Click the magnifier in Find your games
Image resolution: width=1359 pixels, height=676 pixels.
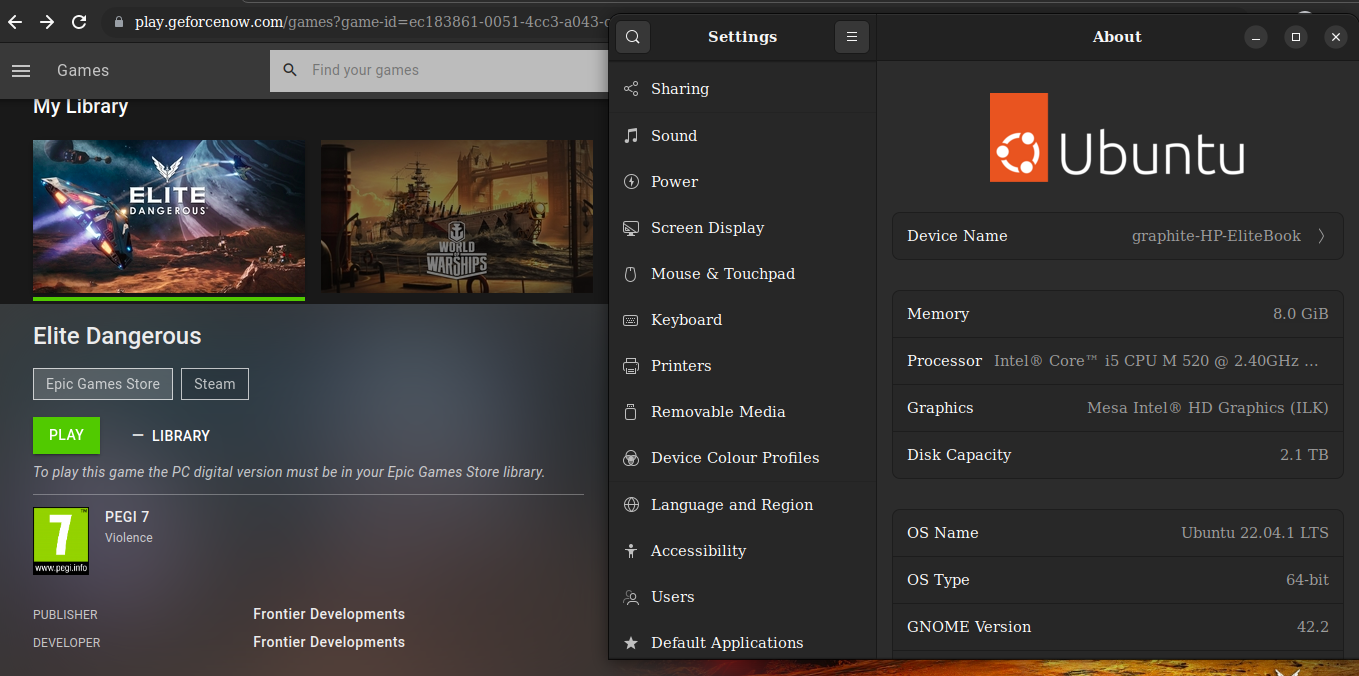tap(291, 70)
